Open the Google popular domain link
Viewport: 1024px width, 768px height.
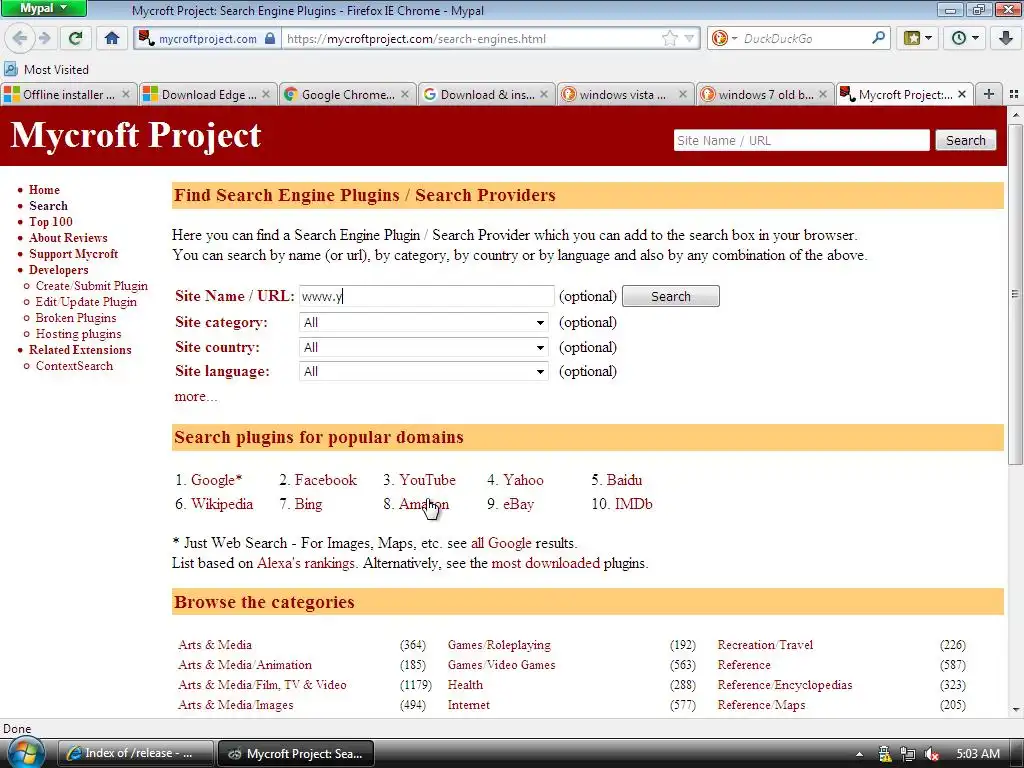coord(216,480)
